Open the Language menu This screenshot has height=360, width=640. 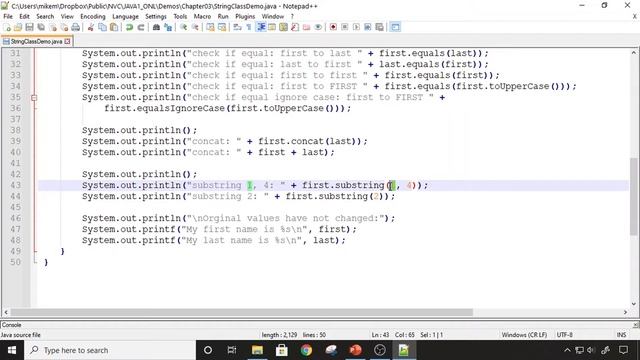[125, 16]
